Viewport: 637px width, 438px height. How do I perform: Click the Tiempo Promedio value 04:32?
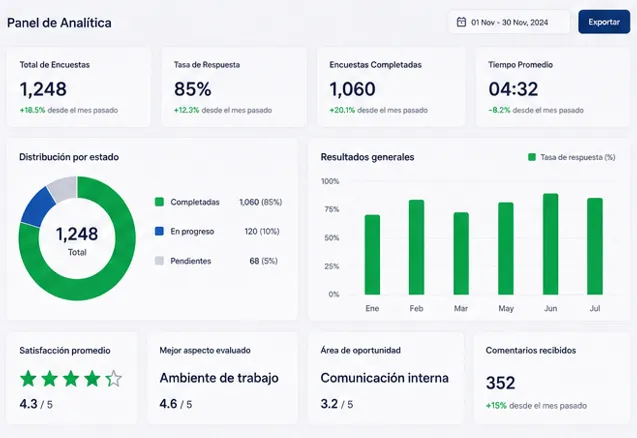click(513, 89)
